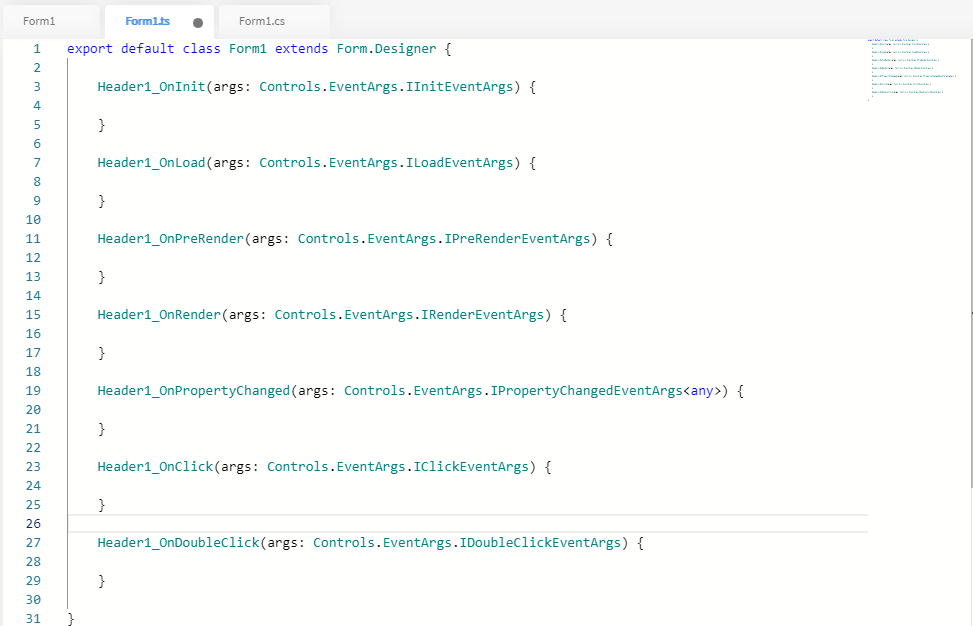Screen dimensions: 973x626
Task: Click the vertical scrollbar on the right edge
Action: 969,315
